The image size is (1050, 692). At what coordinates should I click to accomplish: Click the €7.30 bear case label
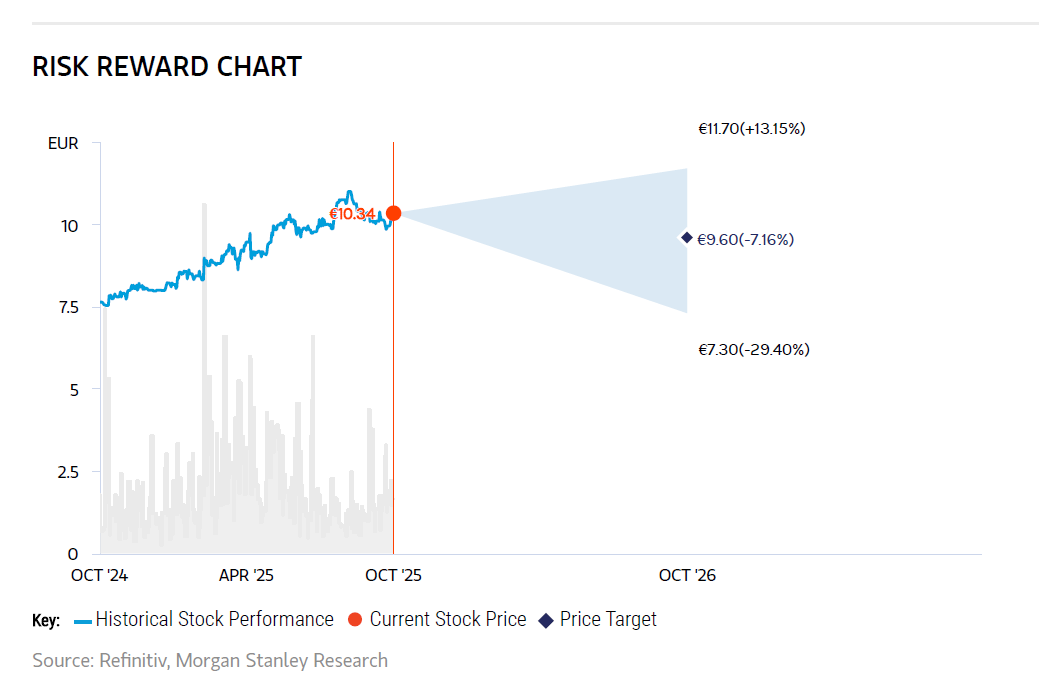pos(753,350)
